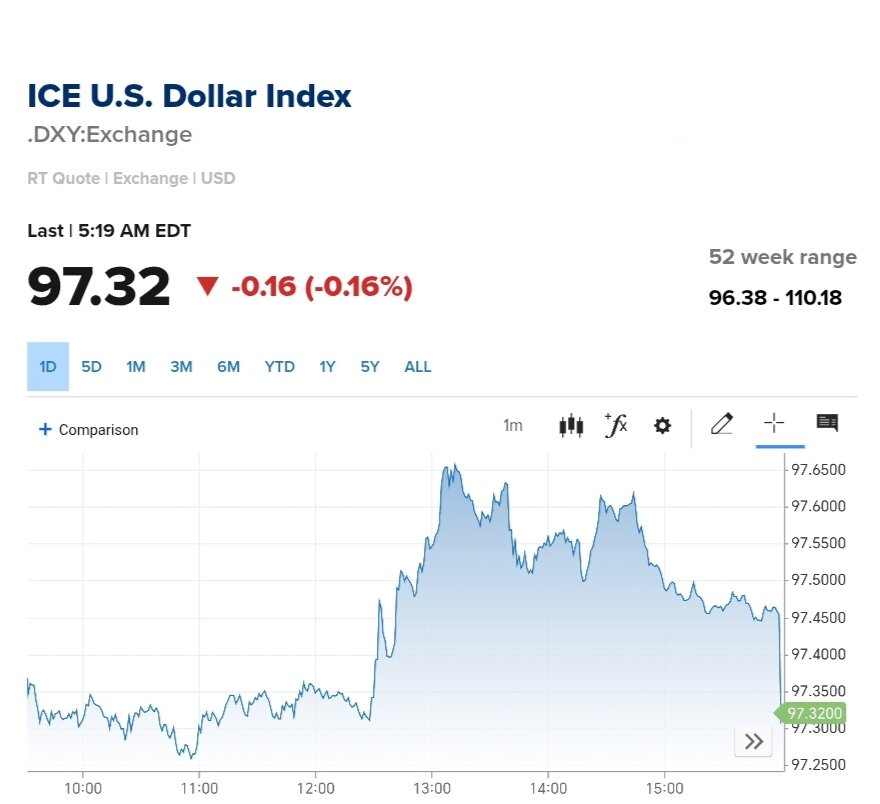
Task: Jump to latest data with double-arrow button
Action: (x=754, y=742)
